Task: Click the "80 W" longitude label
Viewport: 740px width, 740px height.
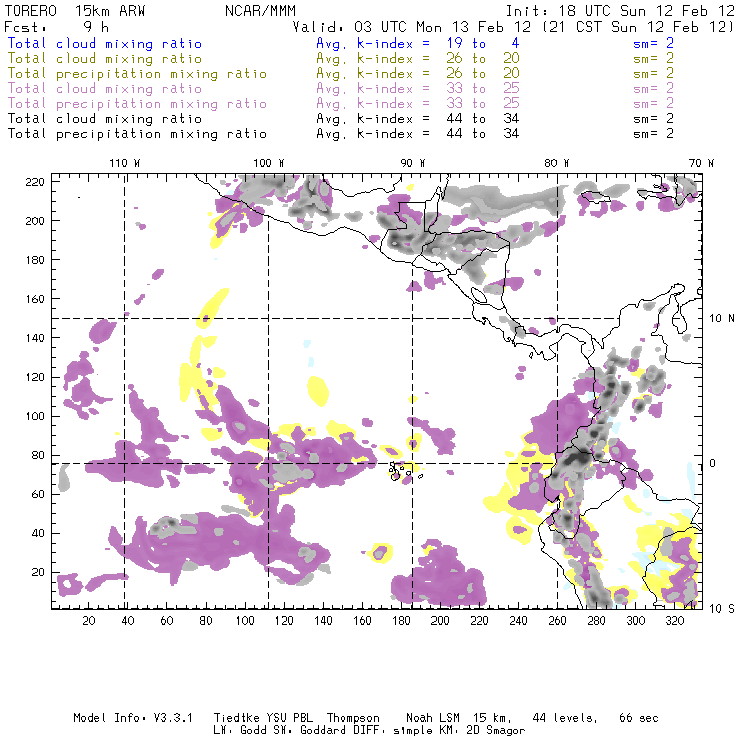Action: [x=557, y=163]
